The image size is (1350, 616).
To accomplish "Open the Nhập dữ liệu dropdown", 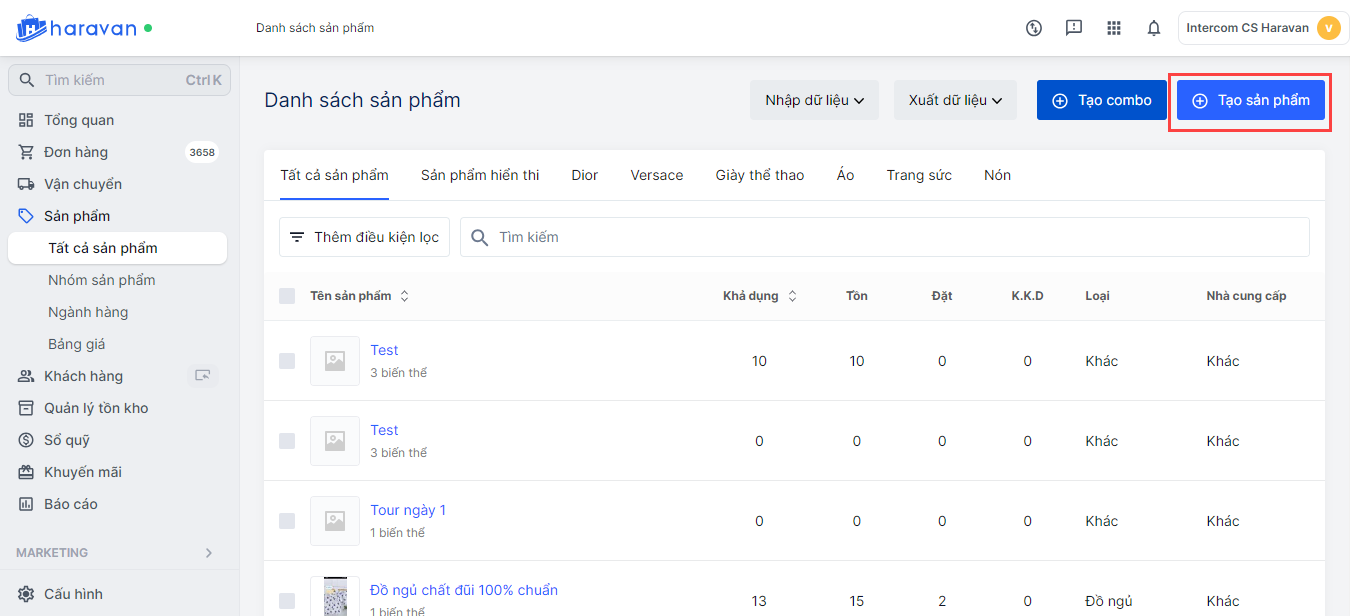I will (814, 100).
